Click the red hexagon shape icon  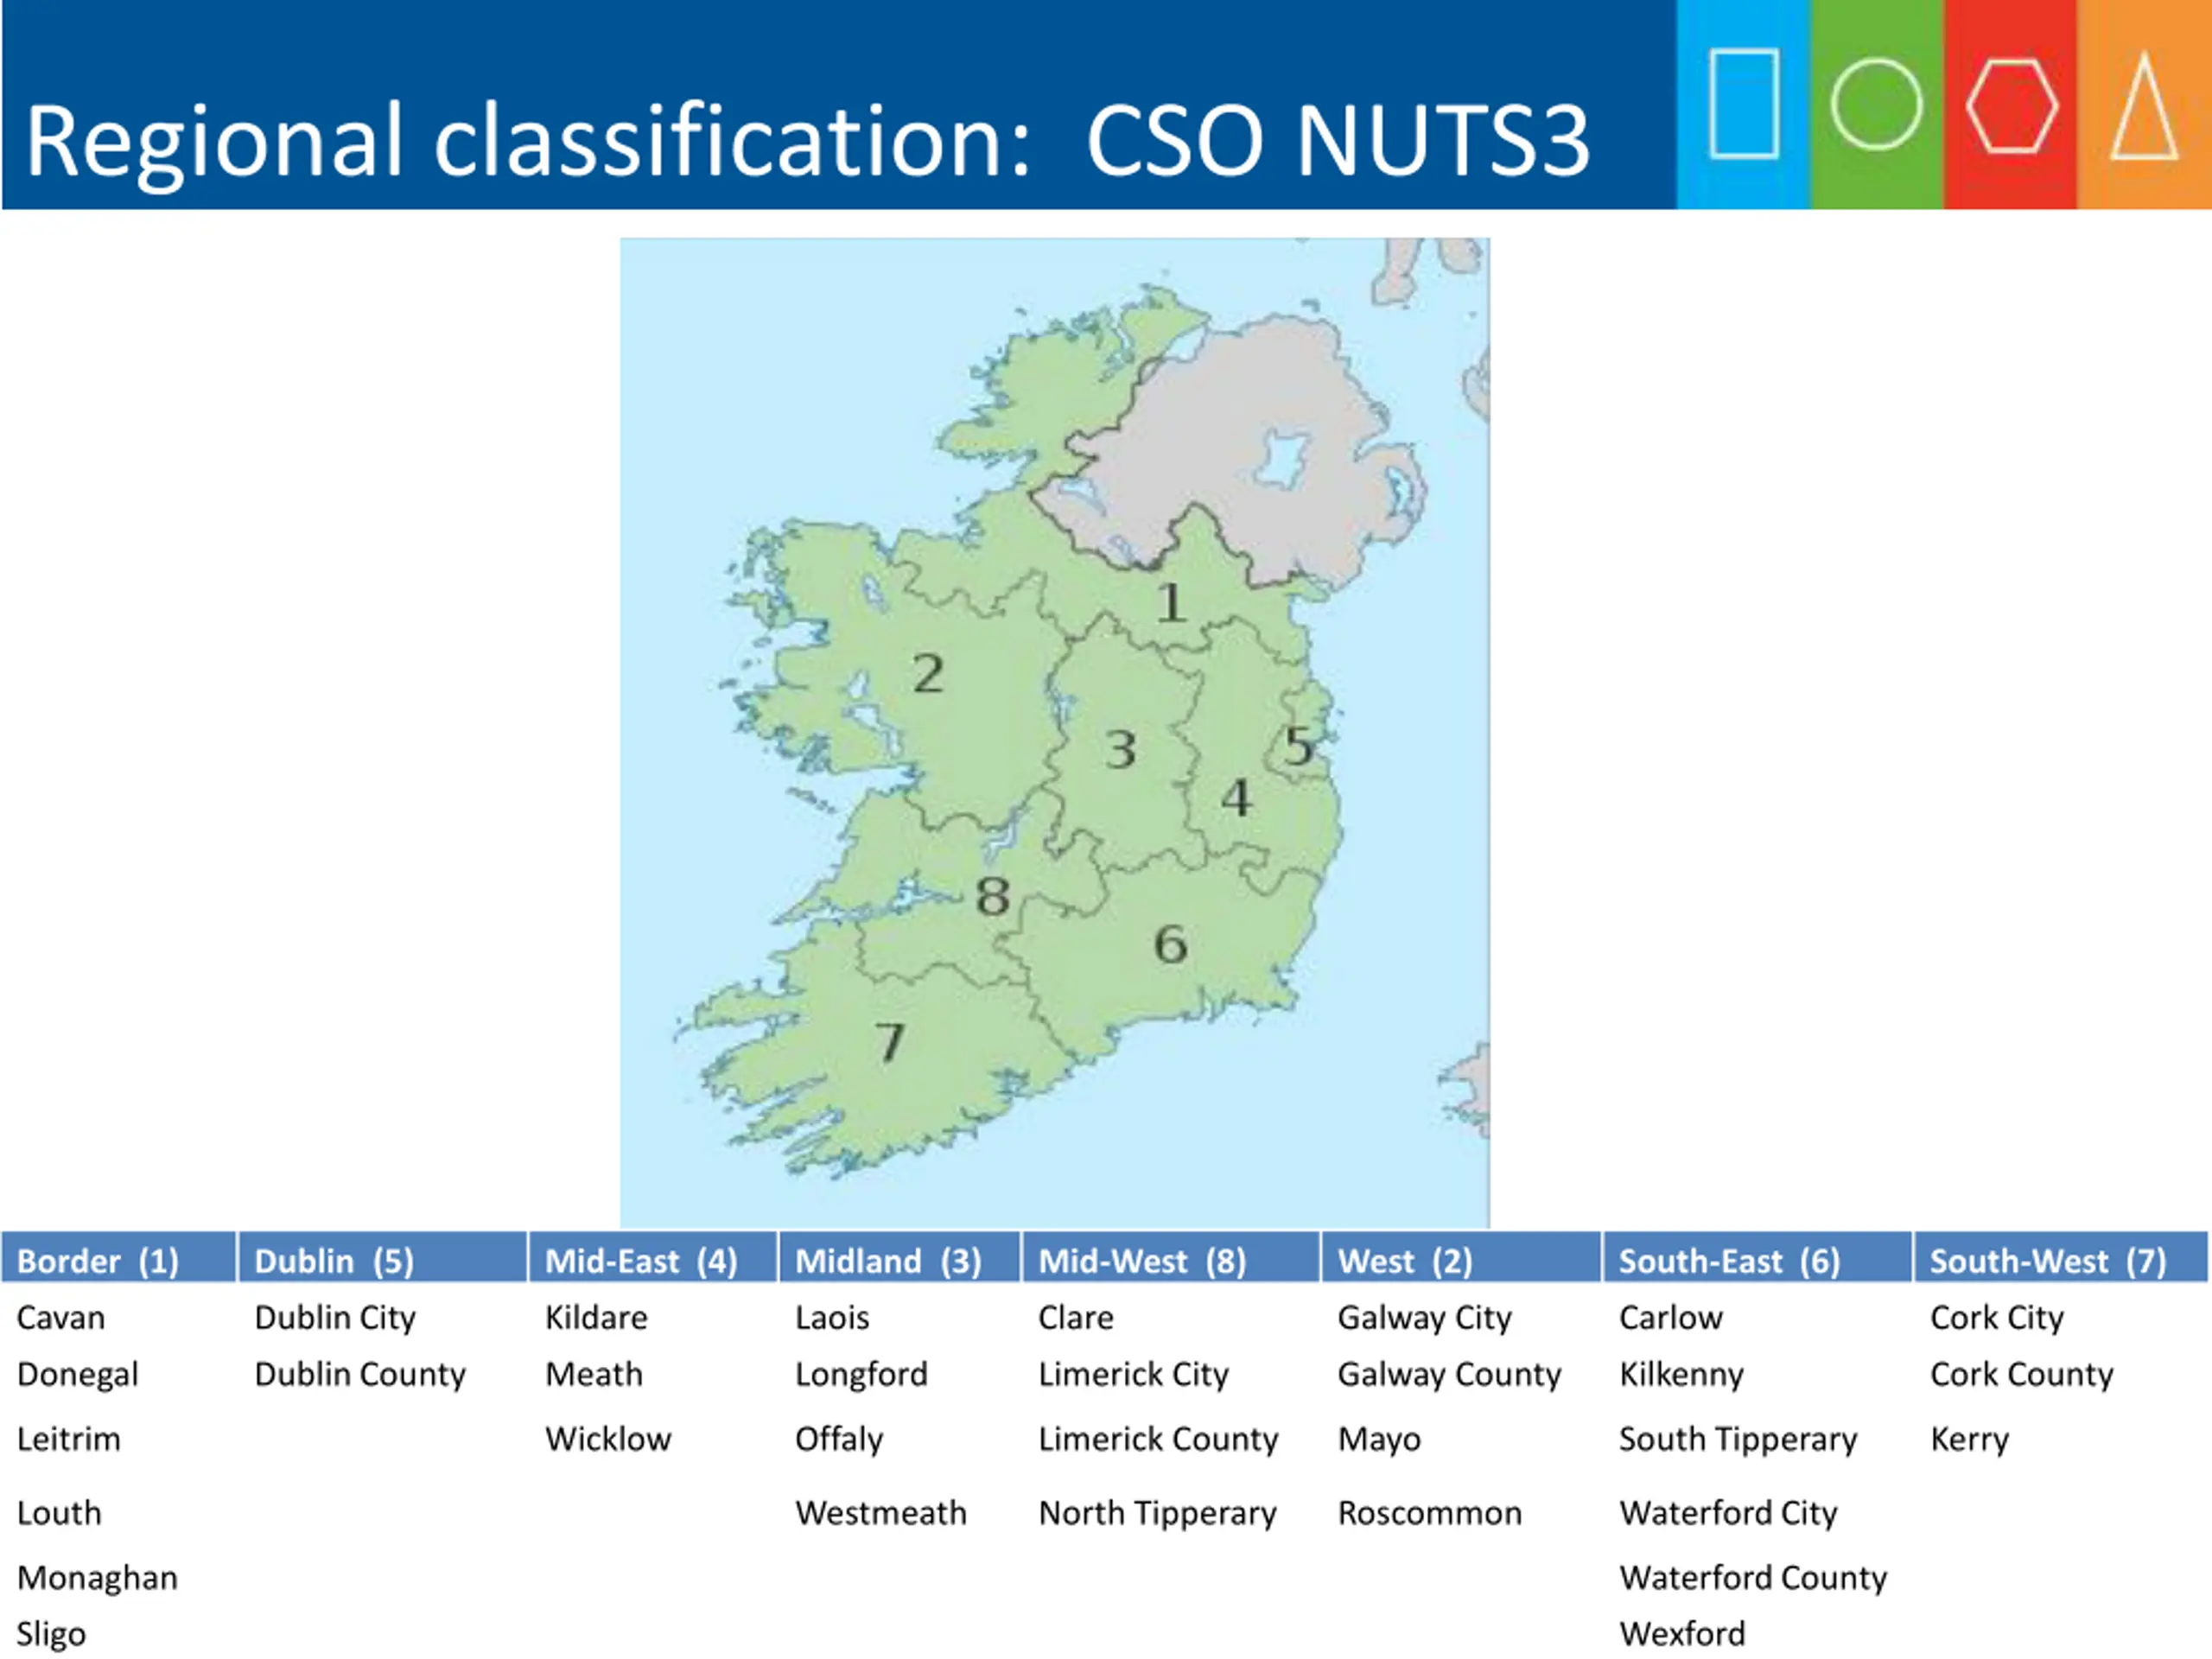[2011, 105]
